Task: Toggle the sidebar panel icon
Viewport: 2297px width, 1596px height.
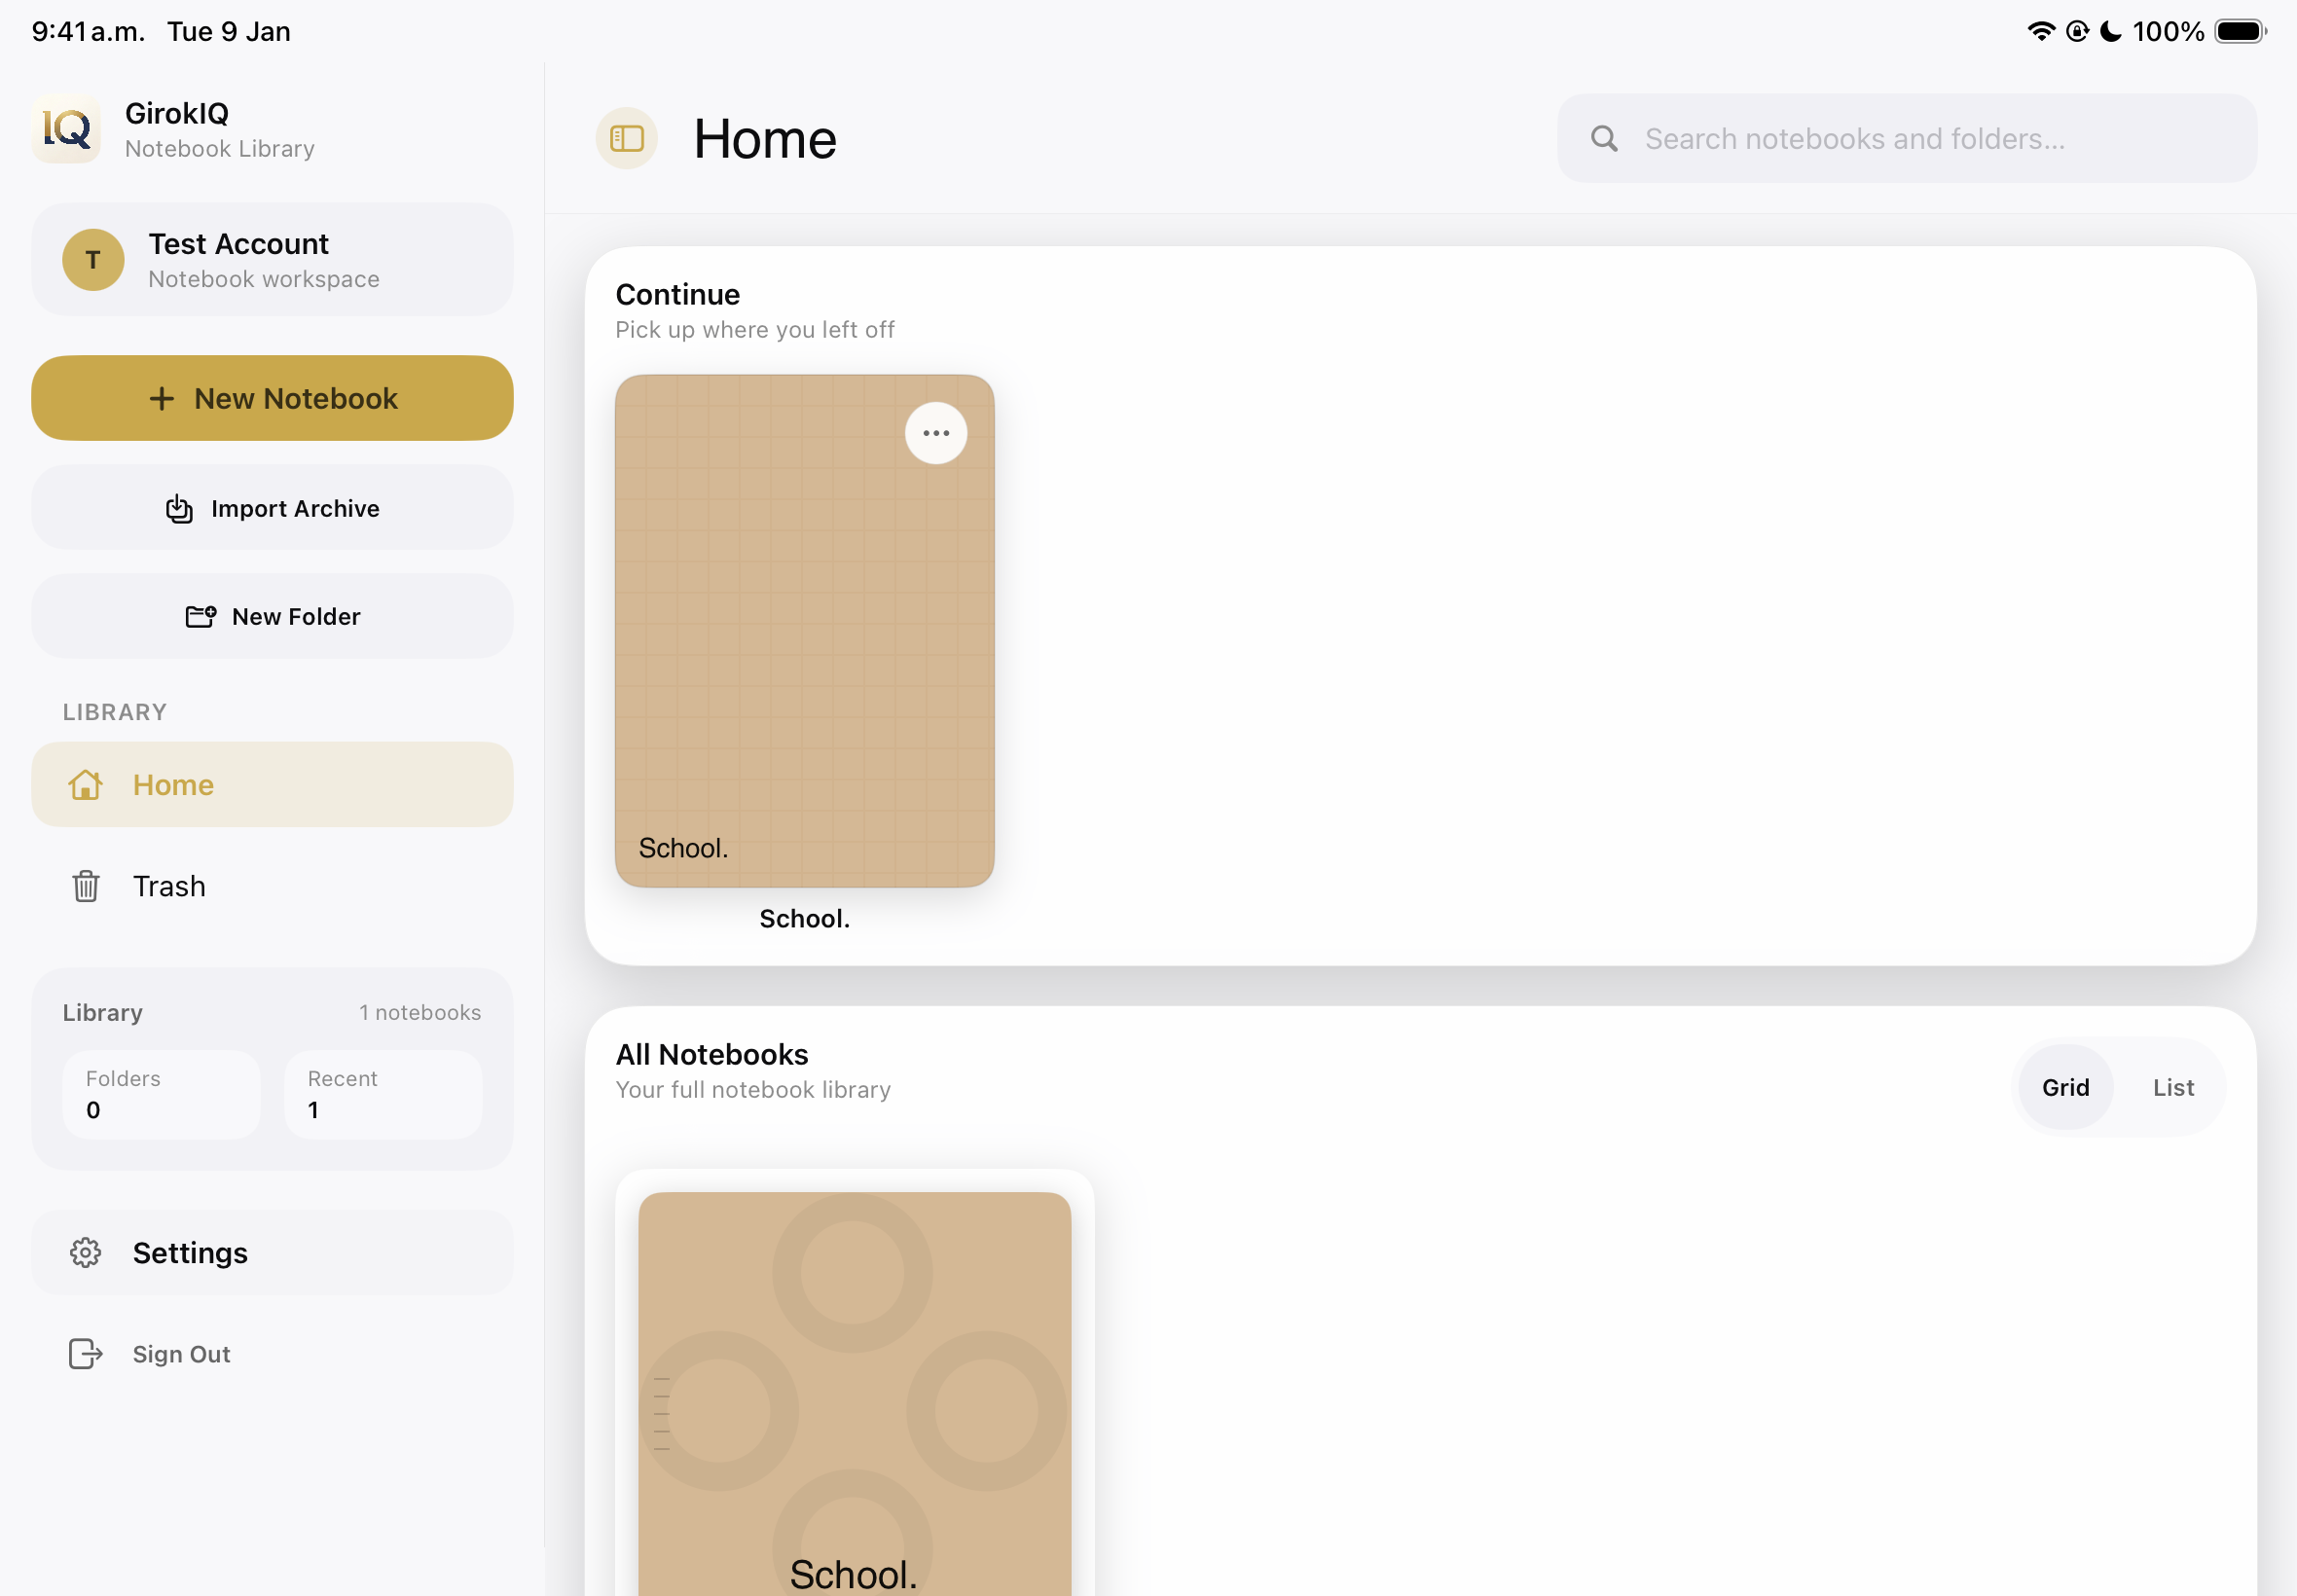Action: click(626, 138)
